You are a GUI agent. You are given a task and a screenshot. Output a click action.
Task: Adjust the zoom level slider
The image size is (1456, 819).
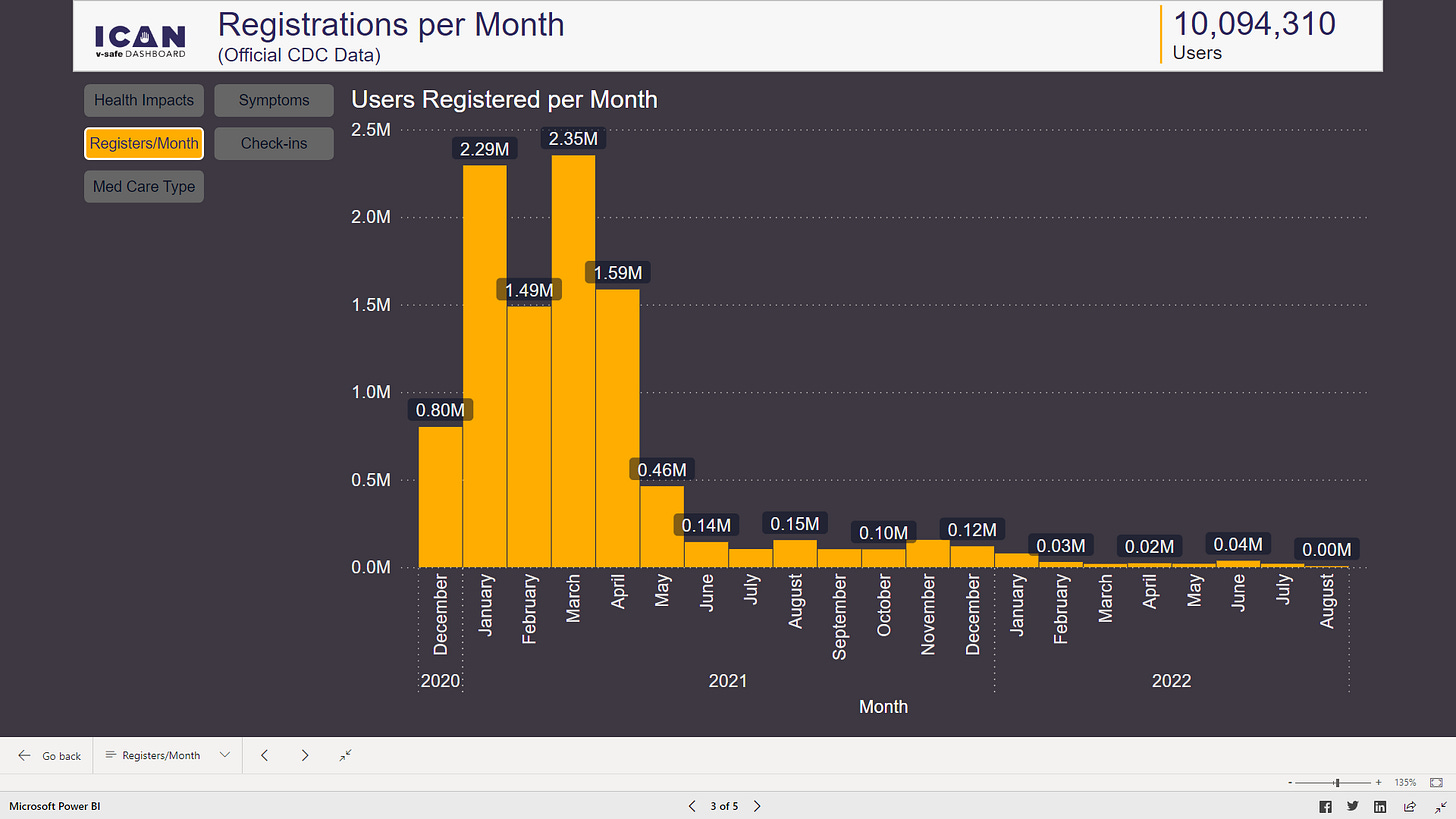(1338, 782)
